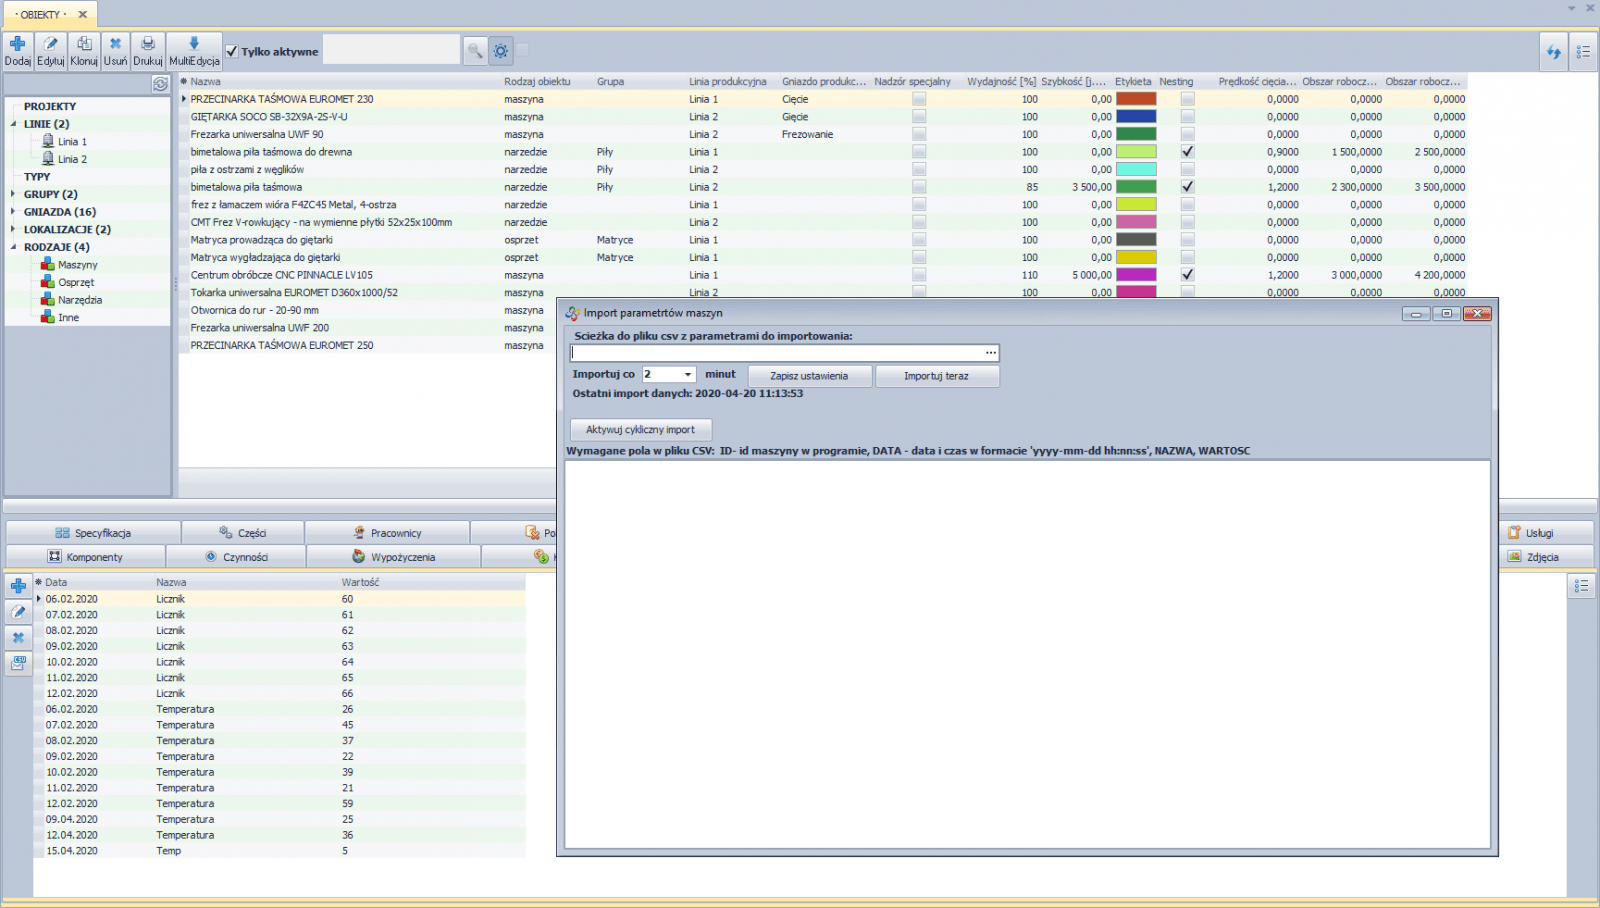Switch to the Części tab
The width and height of the screenshot is (1600, 908).
pos(243,533)
